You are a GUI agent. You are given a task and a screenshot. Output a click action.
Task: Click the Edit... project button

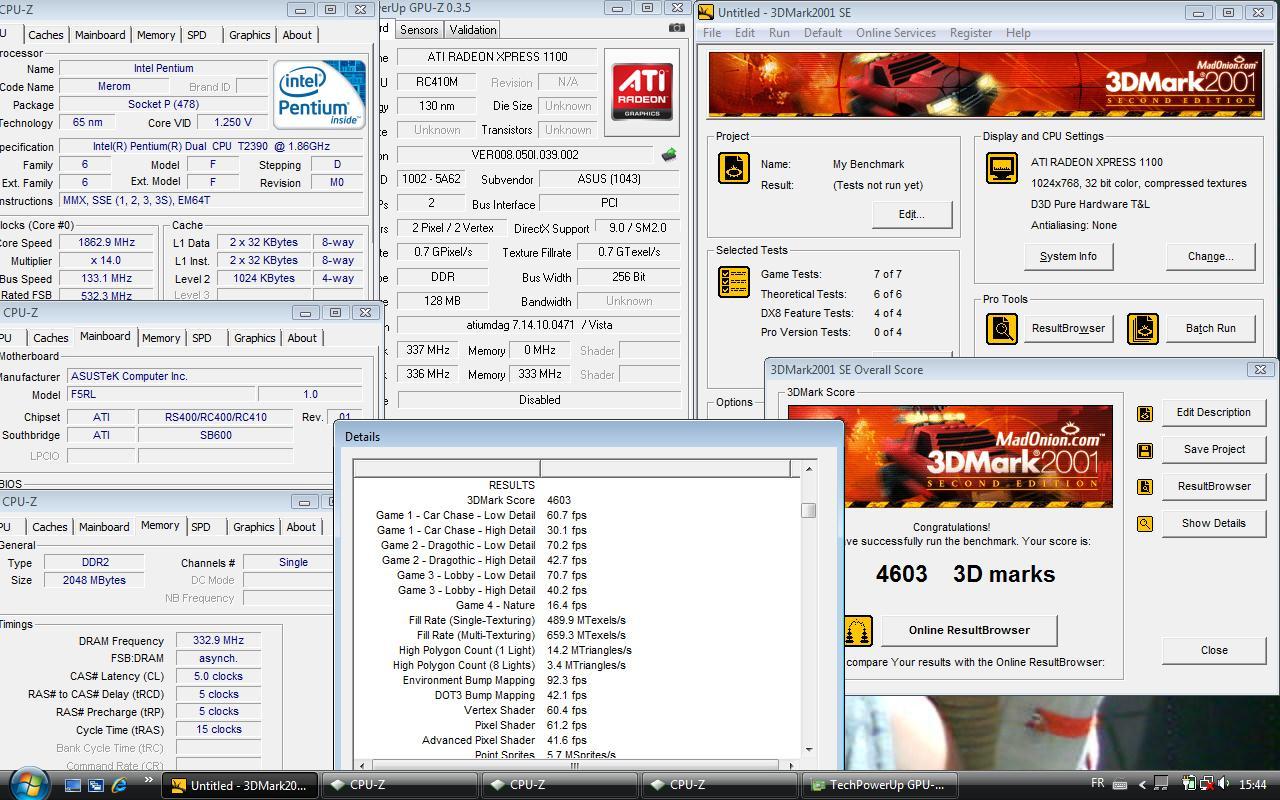click(x=911, y=215)
